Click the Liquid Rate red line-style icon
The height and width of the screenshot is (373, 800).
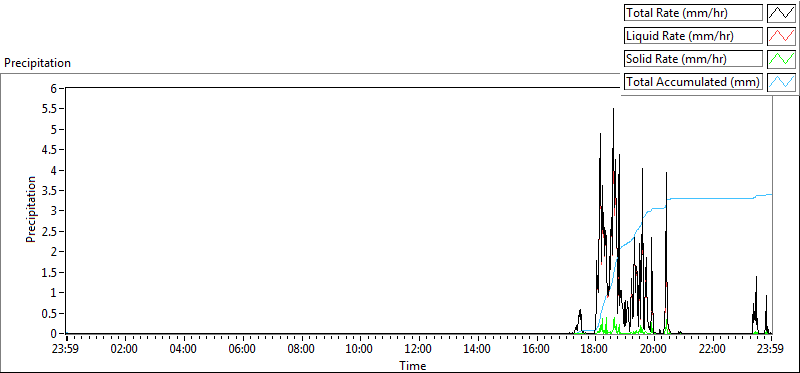point(782,36)
